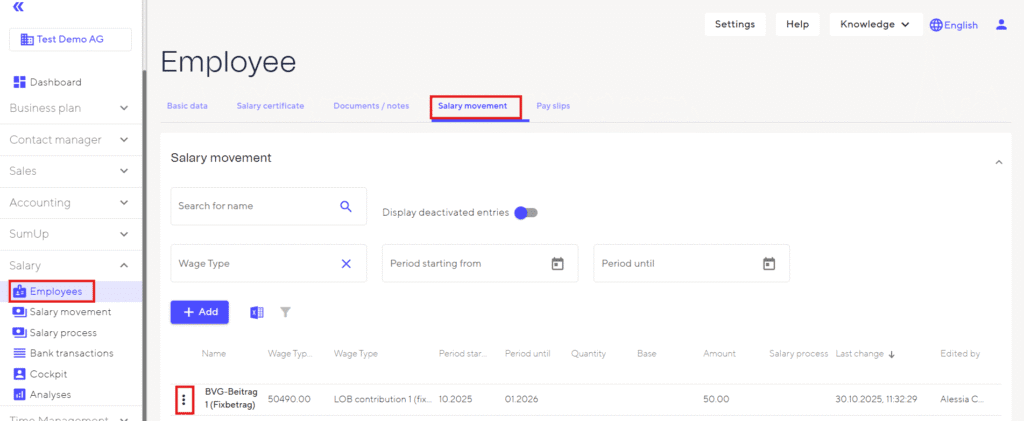
Task: Switch to the Pay slips tab
Action: tap(553, 106)
